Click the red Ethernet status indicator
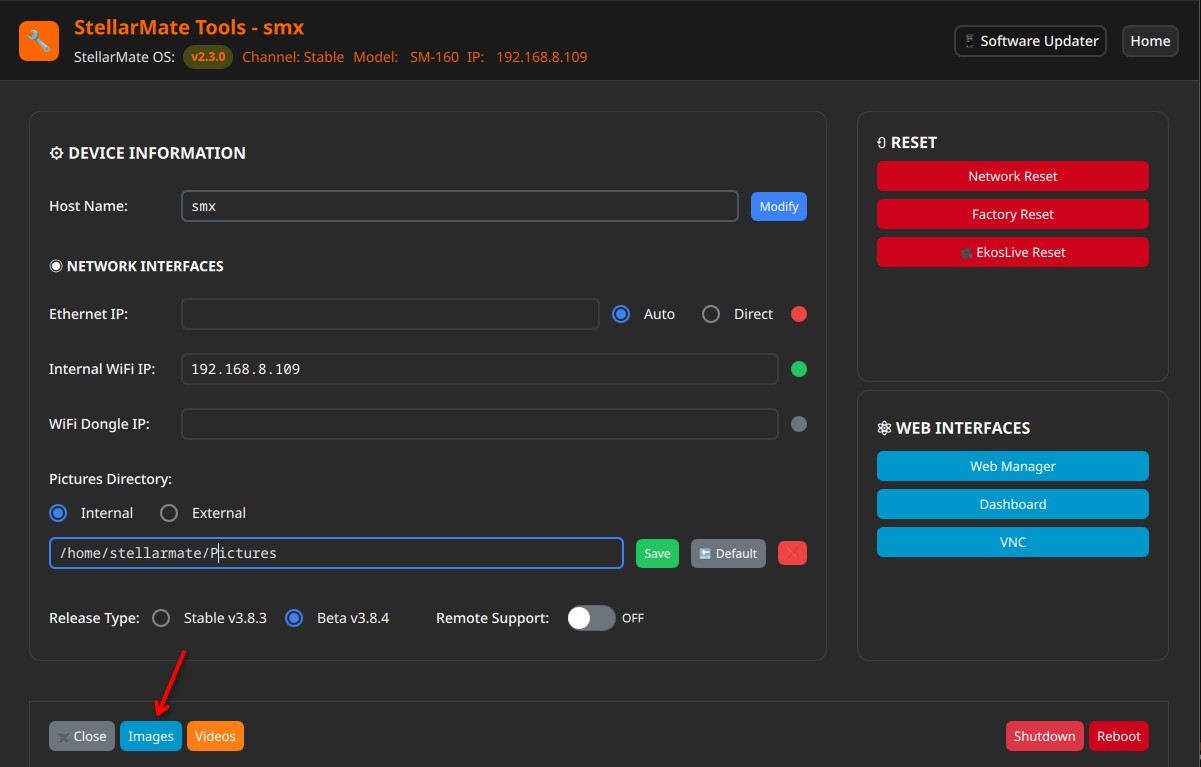 tap(799, 314)
